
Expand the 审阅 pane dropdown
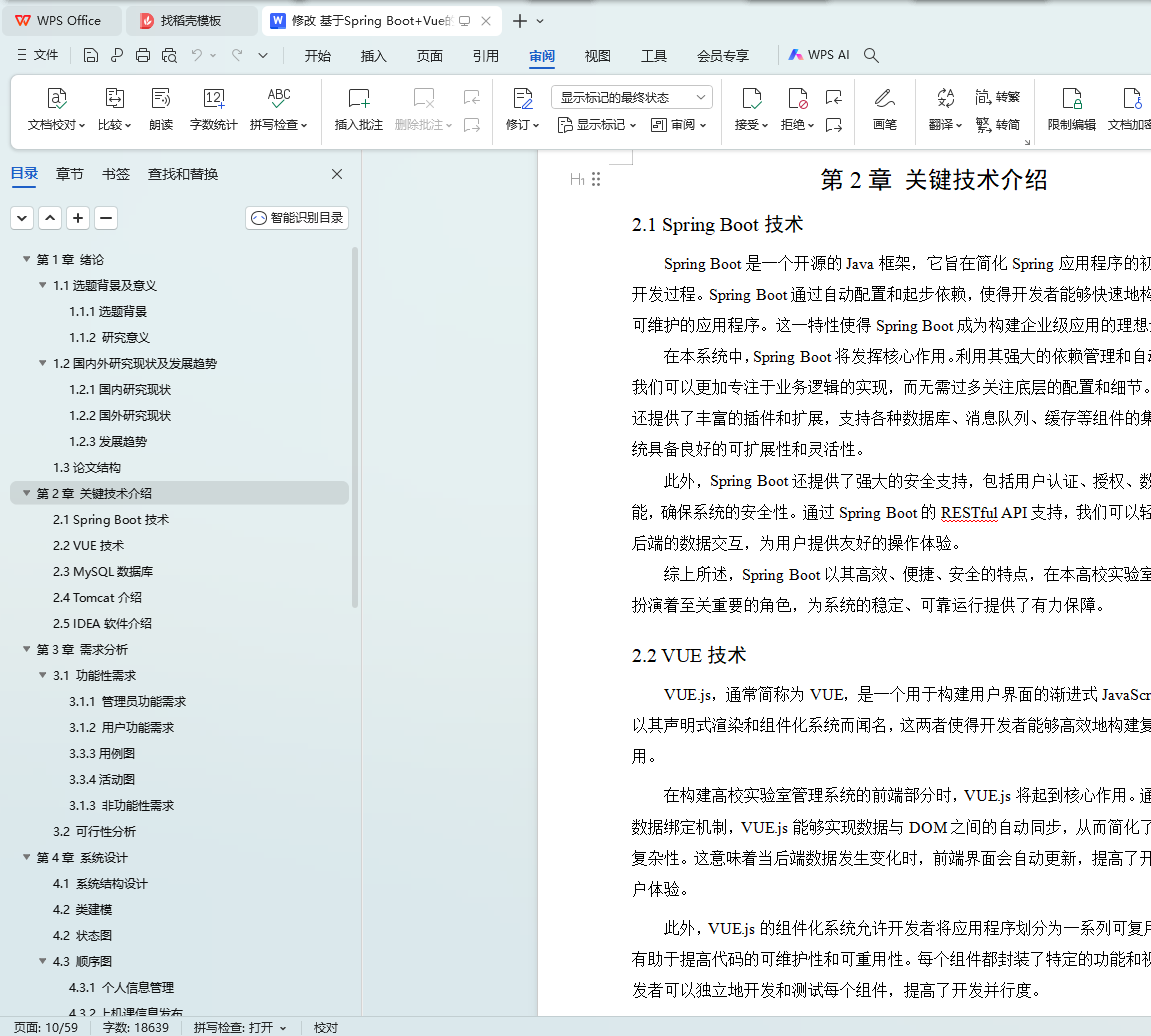pyautogui.click(x=679, y=125)
